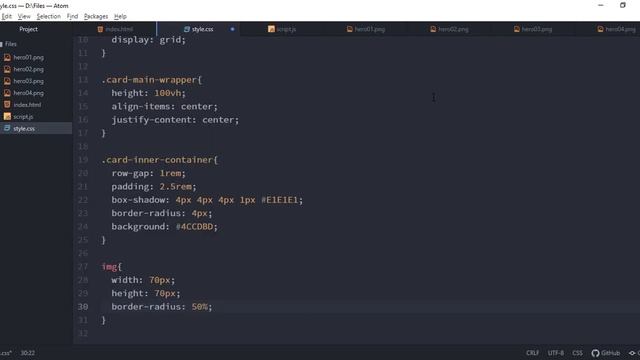Select hero03.png in the tree view

(28, 81)
